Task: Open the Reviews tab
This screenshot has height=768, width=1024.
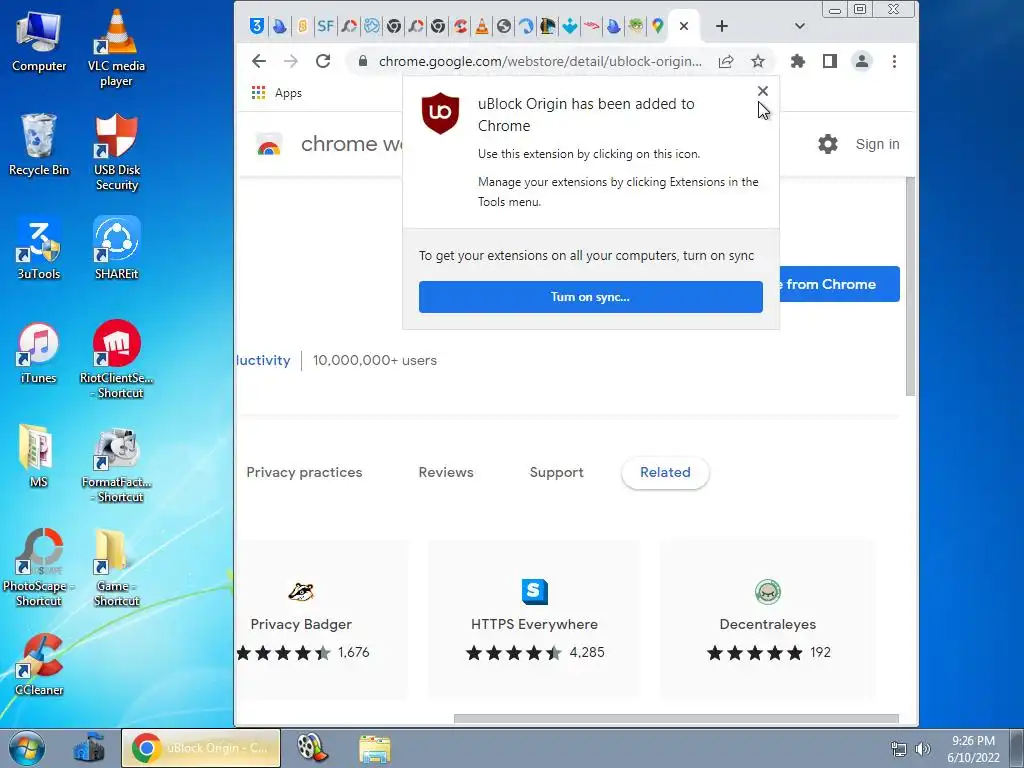Action: click(x=446, y=472)
